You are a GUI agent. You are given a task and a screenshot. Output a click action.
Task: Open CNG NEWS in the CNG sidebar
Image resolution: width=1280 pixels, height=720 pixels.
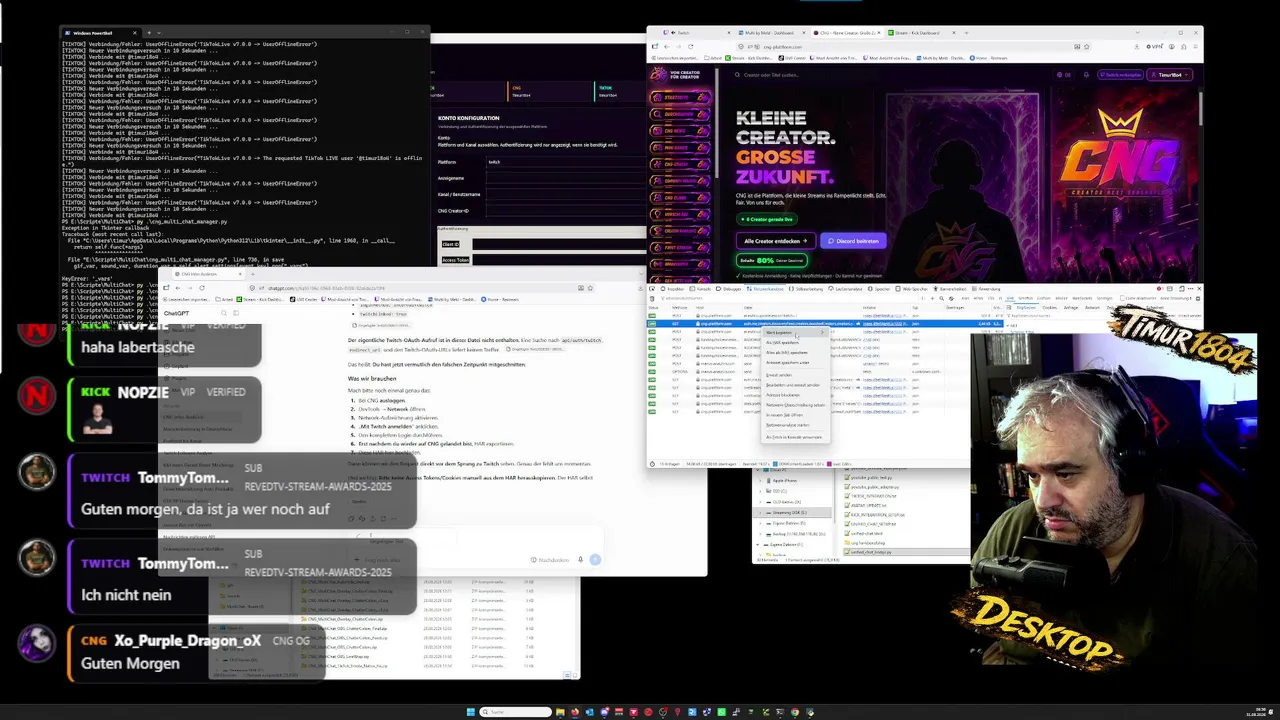click(x=681, y=131)
